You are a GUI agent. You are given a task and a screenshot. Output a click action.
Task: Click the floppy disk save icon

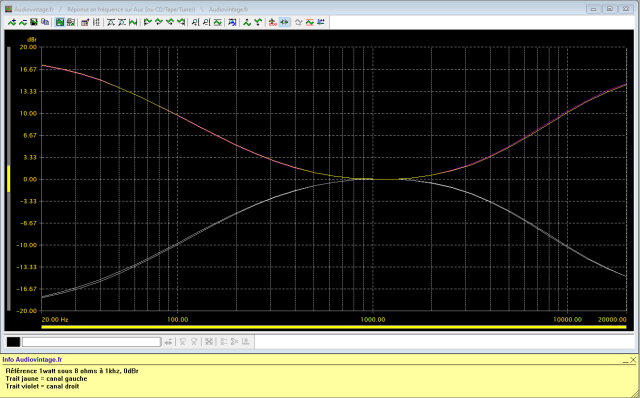tap(34, 22)
